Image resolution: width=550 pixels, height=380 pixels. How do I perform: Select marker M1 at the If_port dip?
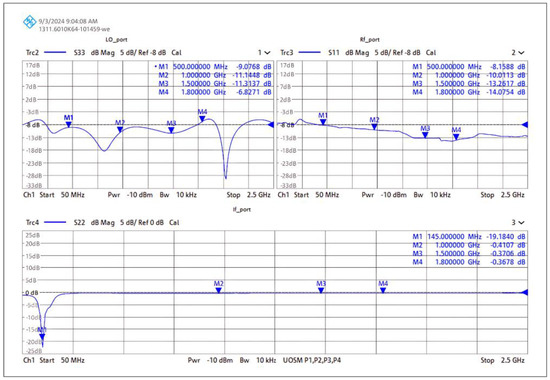coord(42,337)
